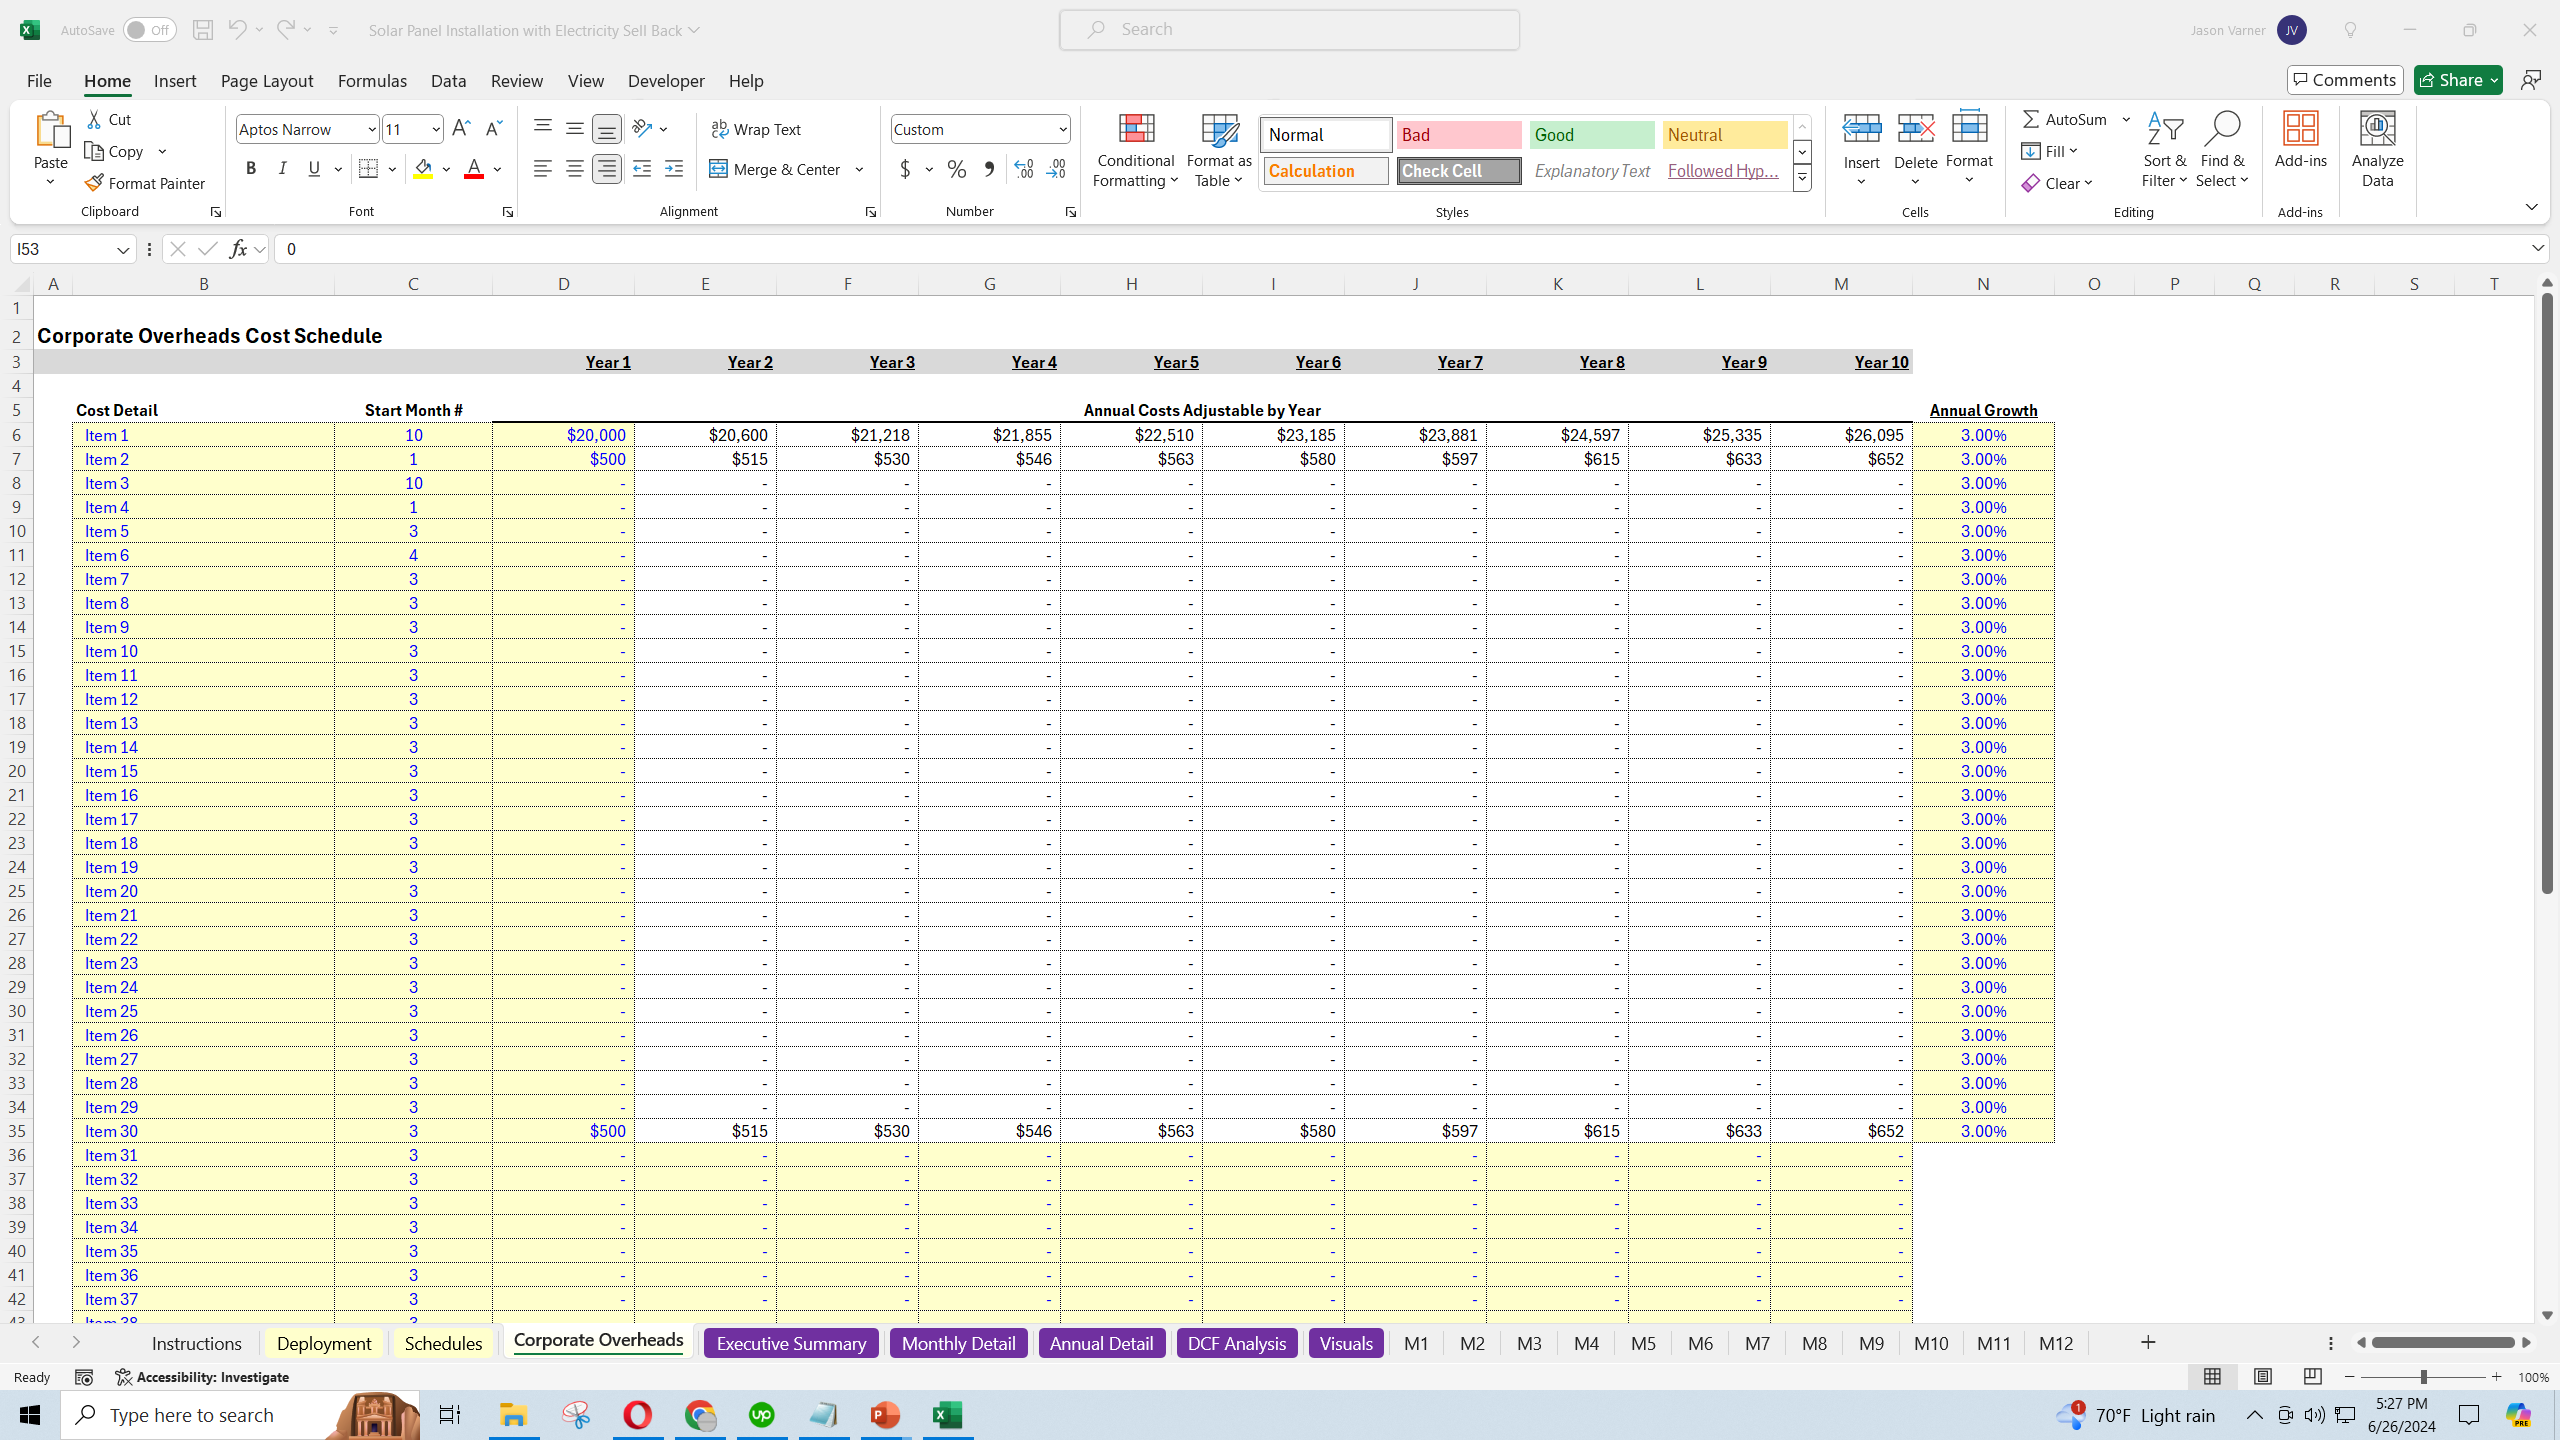Image resolution: width=2560 pixels, height=1440 pixels.
Task: Toggle Normal view in status bar
Action: click(2212, 1377)
